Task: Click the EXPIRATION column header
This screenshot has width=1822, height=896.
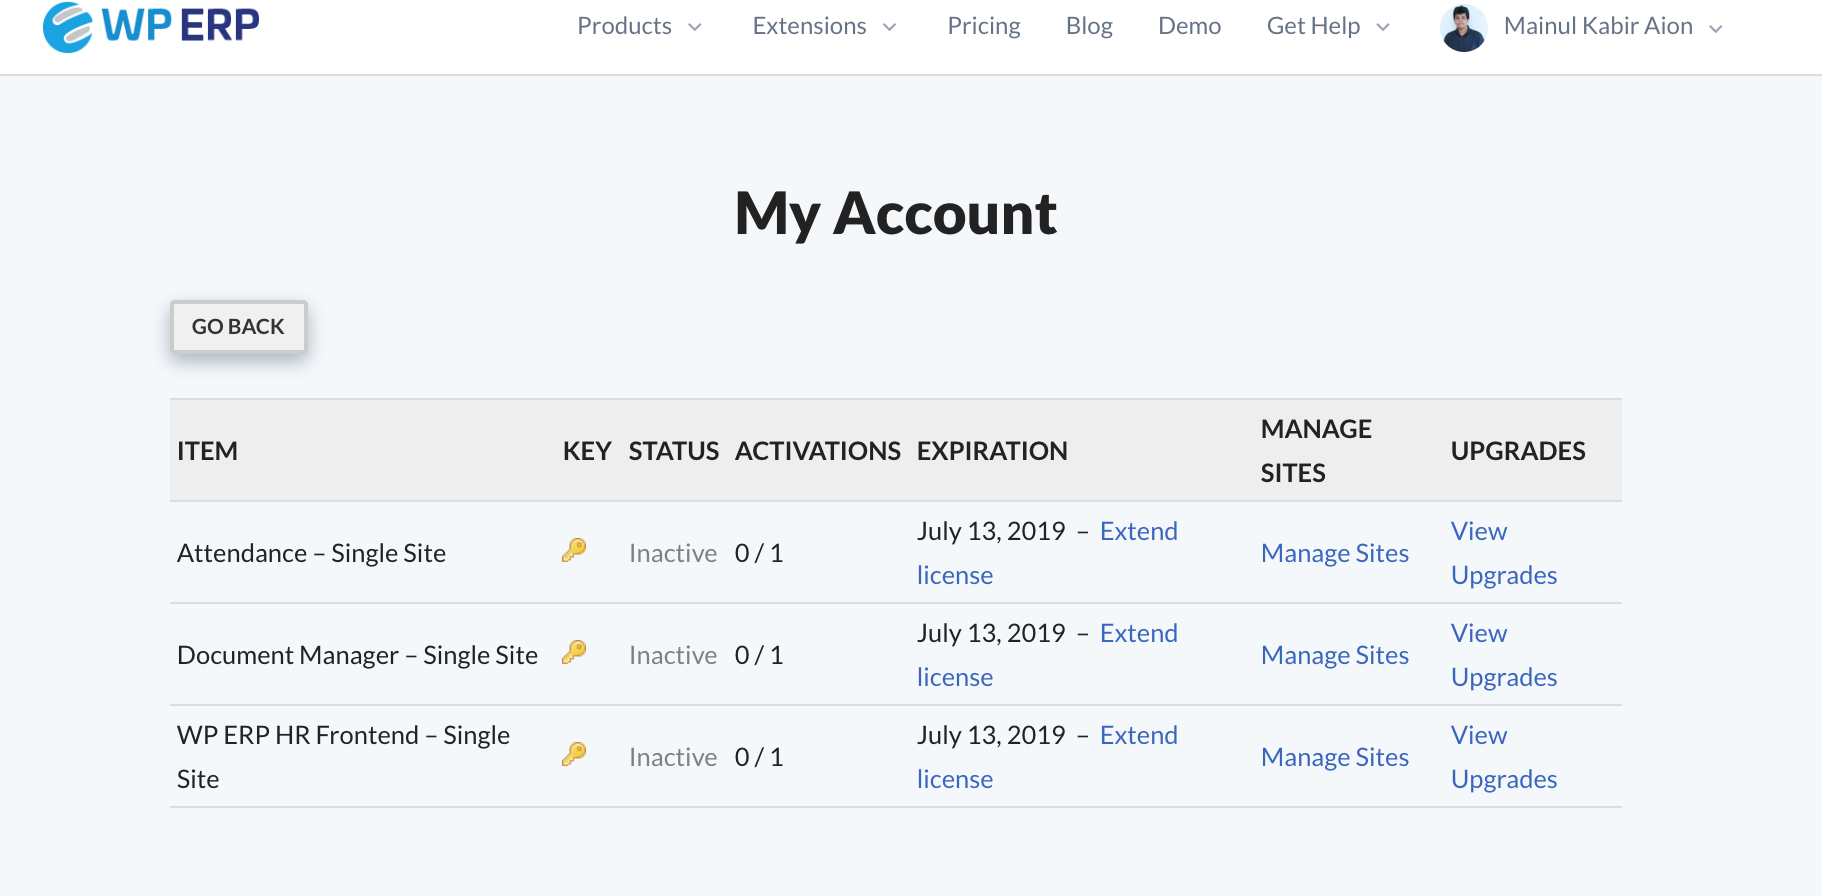Action: coord(992,451)
